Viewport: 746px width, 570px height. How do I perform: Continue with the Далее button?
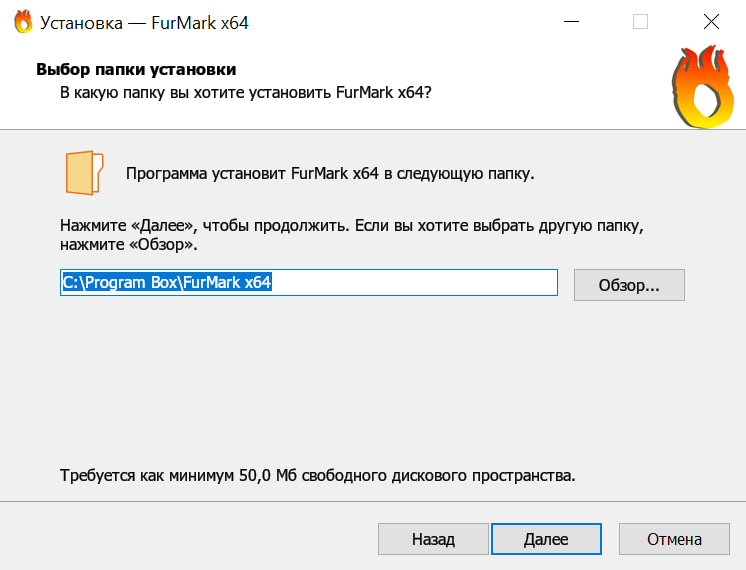click(546, 539)
